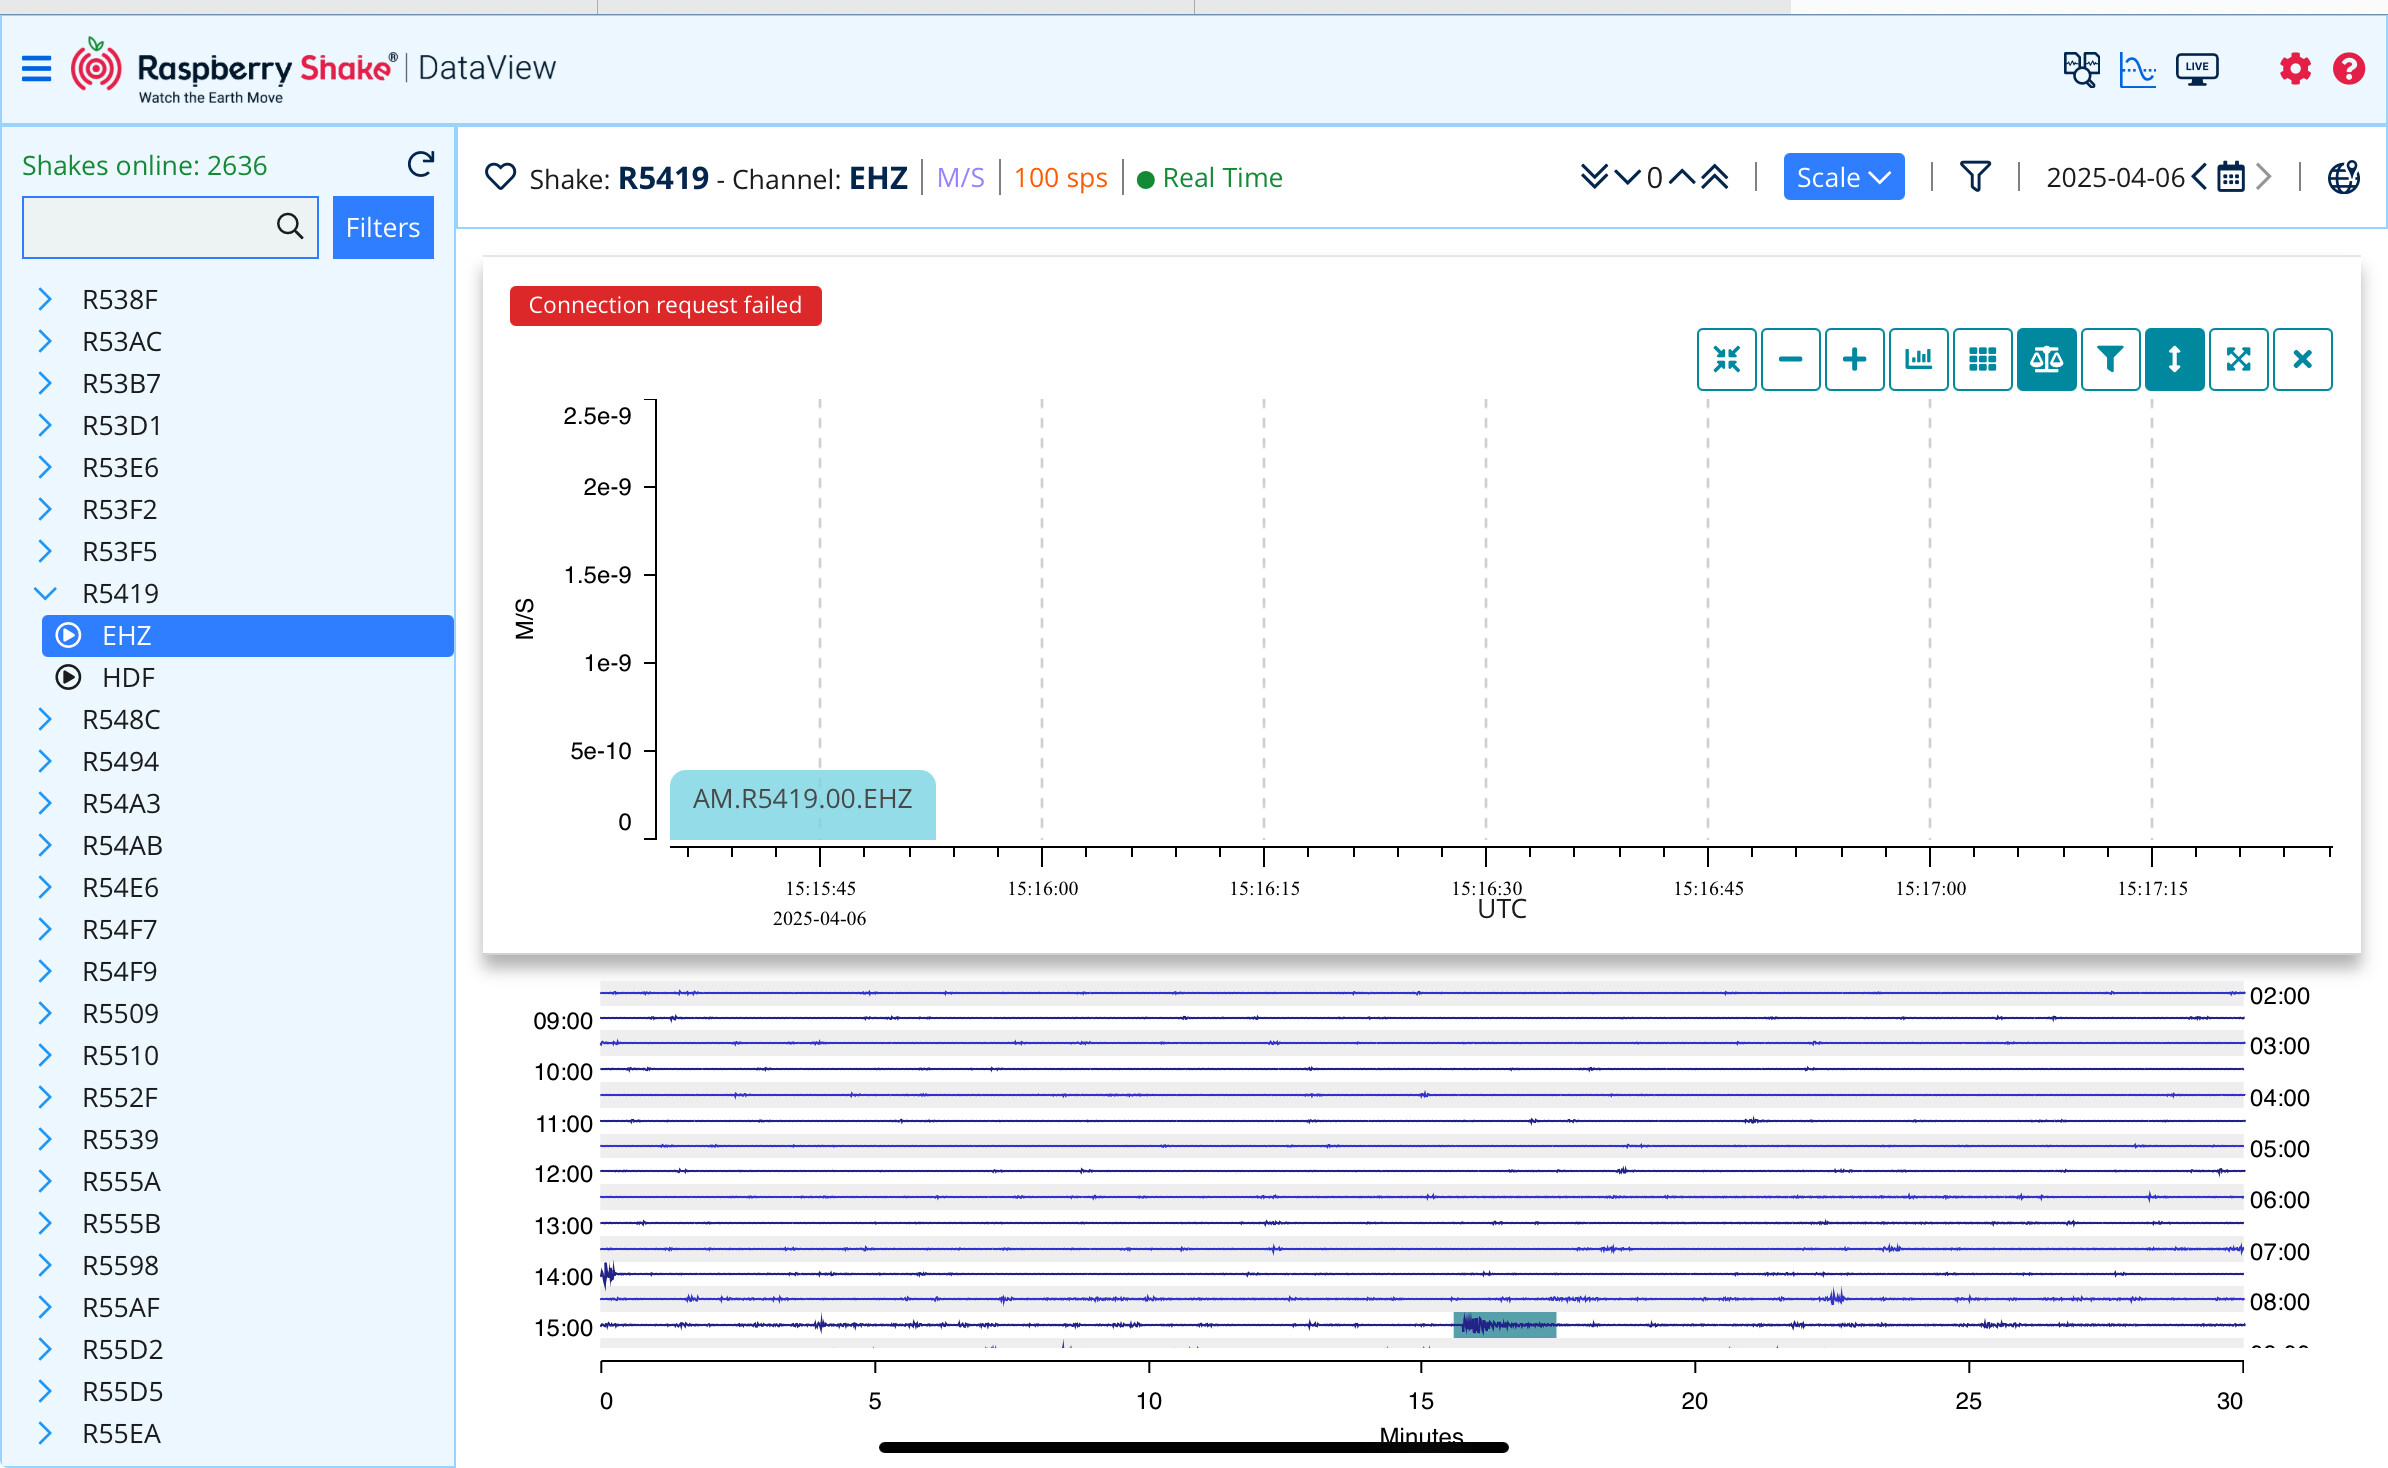Screen dimensions: 2388x1468
Task: Open the calendar date picker
Action: coord(2231,177)
